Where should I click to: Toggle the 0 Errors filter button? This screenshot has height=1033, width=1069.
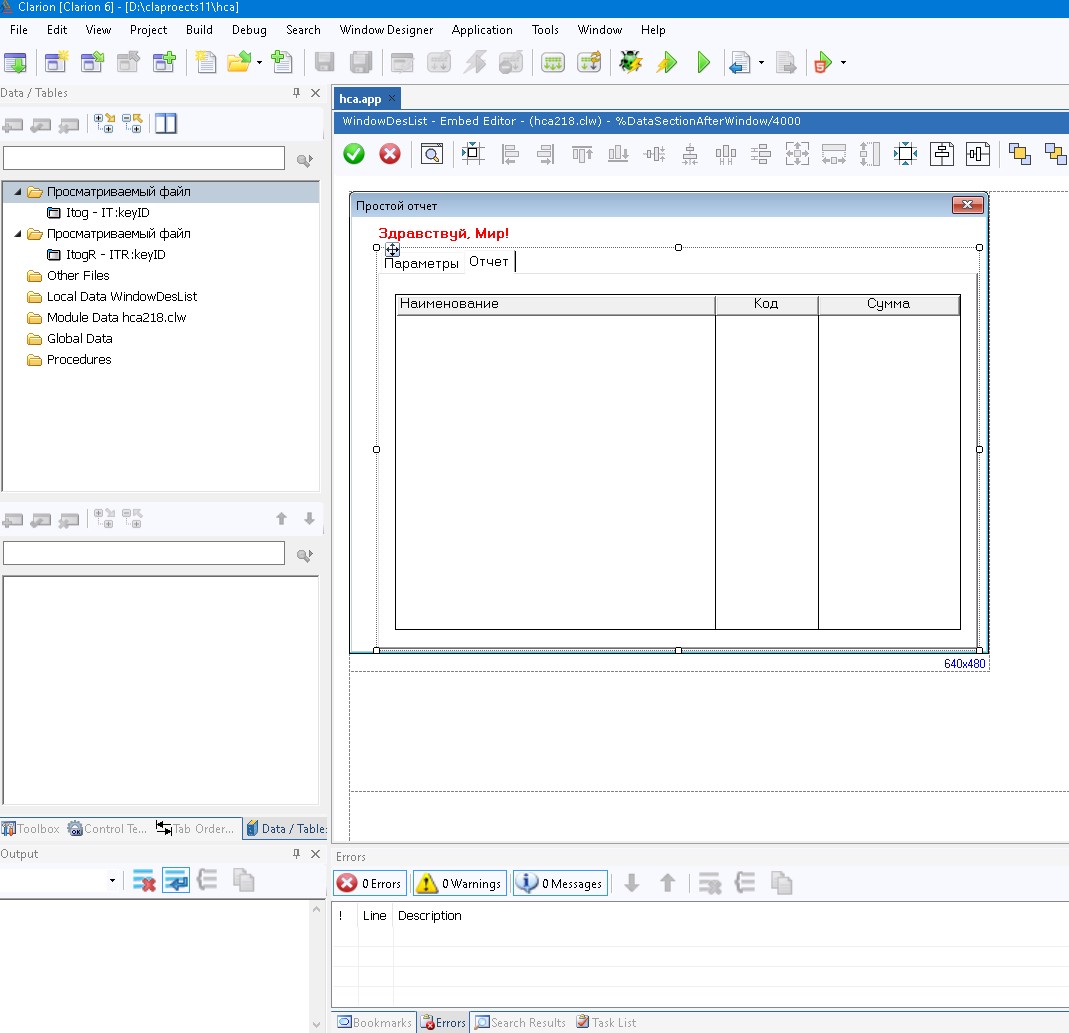[x=370, y=883]
